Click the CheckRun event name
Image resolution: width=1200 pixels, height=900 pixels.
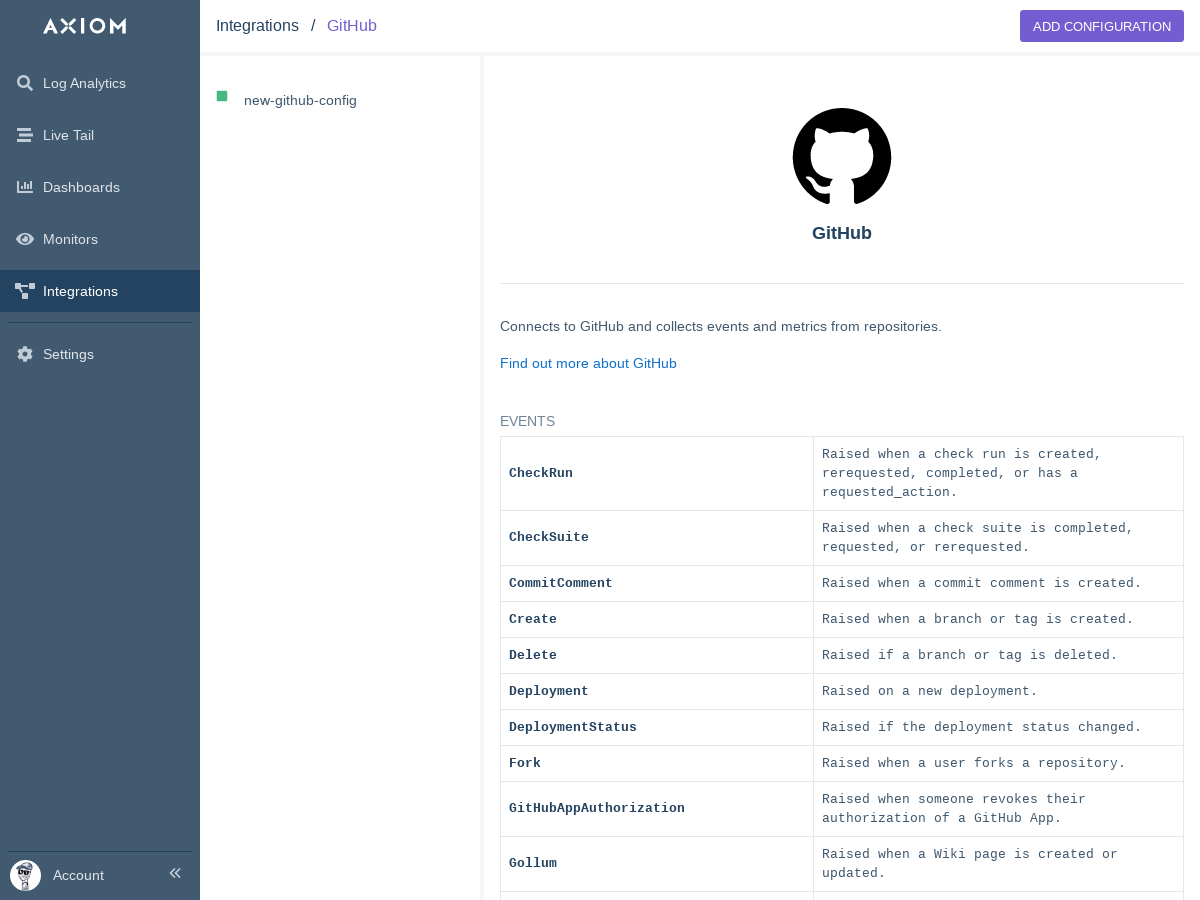coord(541,473)
